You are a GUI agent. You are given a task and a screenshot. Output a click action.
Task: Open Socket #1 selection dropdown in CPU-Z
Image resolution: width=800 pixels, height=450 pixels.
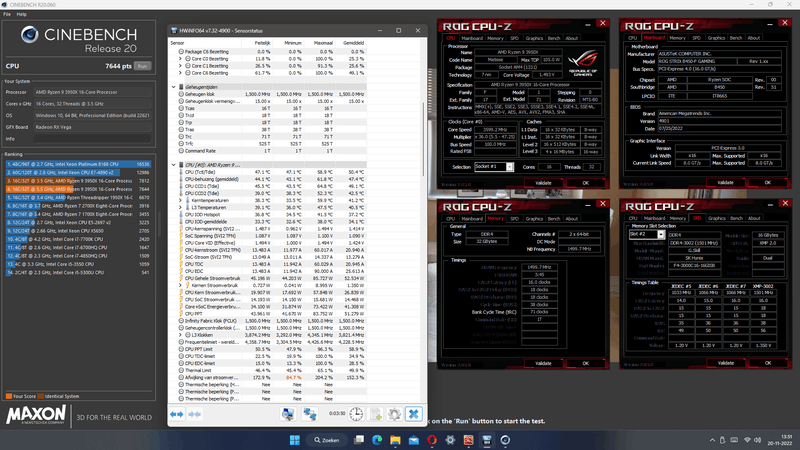point(509,167)
